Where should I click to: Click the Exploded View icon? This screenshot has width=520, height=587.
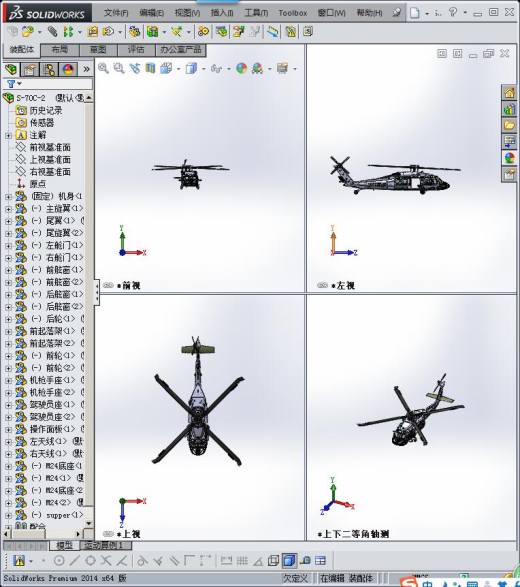click(x=238, y=32)
